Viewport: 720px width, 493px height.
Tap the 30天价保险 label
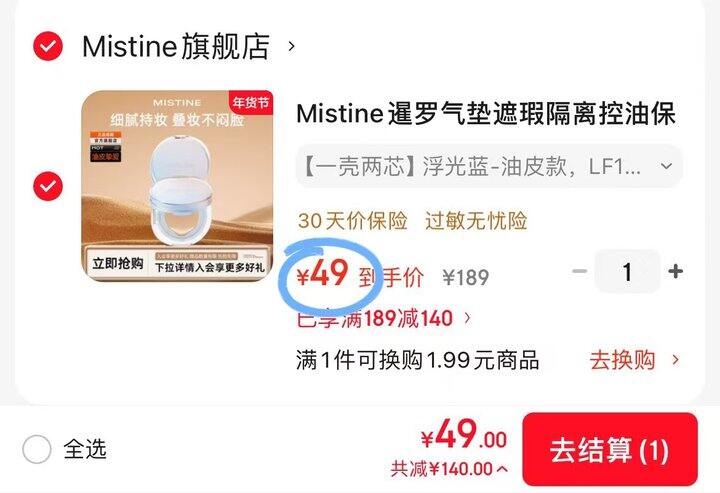point(353,221)
